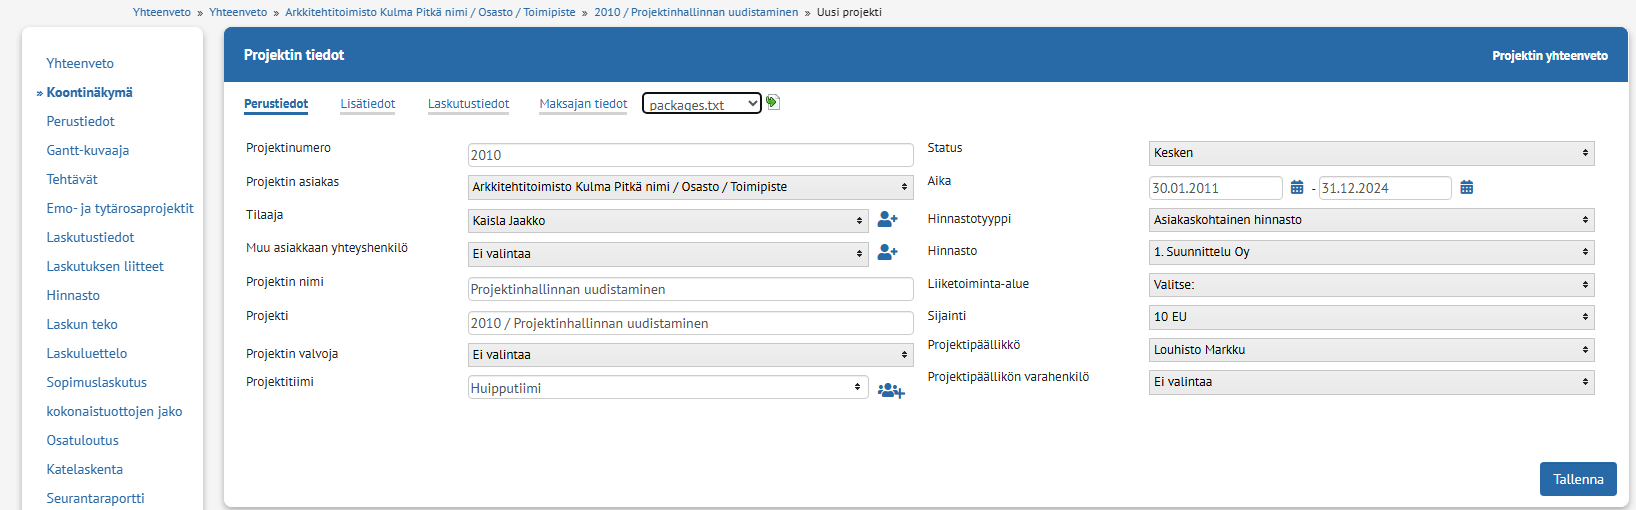Image resolution: width=1636 pixels, height=510 pixels.
Task: Open the Laskutustiedot tab
Action: click(469, 104)
